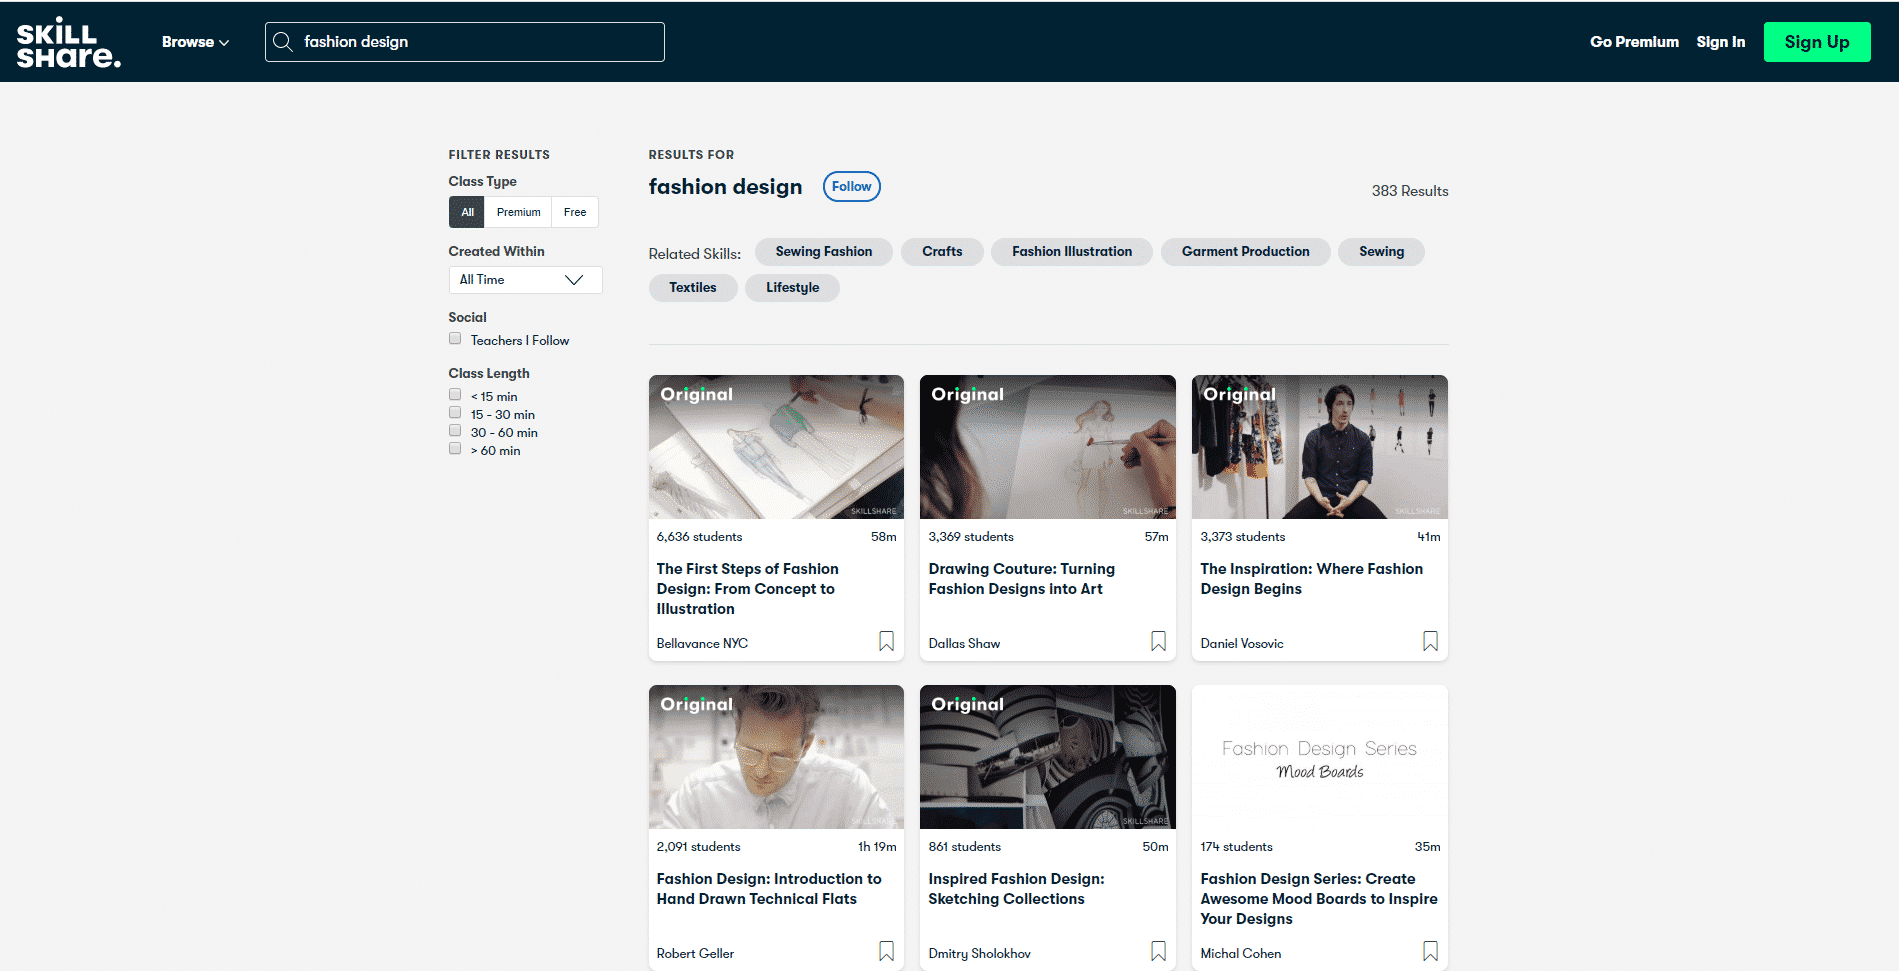Bookmark The First Steps of Fashion Design class
The image size is (1899, 971).
(x=886, y=641)
